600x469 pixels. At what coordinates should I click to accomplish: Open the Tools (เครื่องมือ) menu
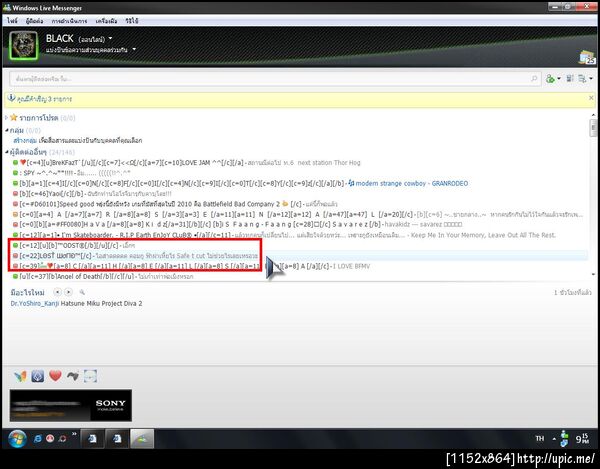(106, 21)
